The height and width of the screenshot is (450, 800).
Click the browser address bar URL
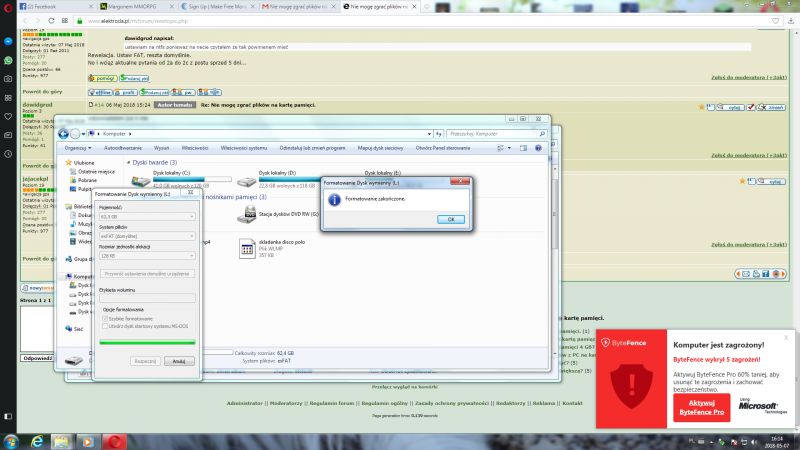(x=138, y=21)
